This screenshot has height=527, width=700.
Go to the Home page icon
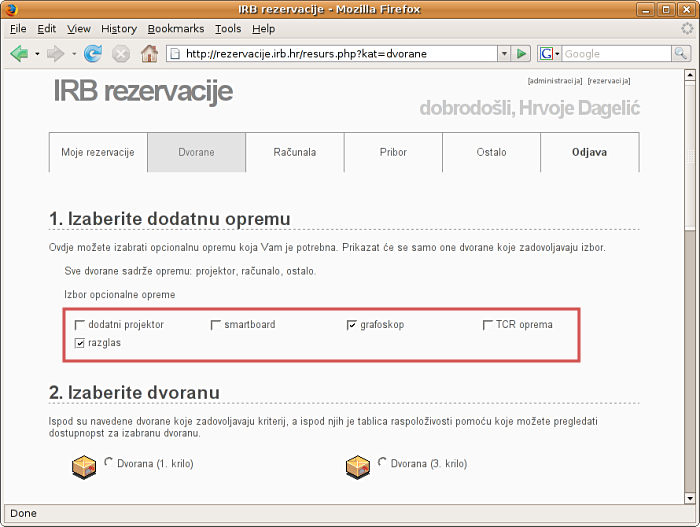pyautogui.click(x=149, y=53)
